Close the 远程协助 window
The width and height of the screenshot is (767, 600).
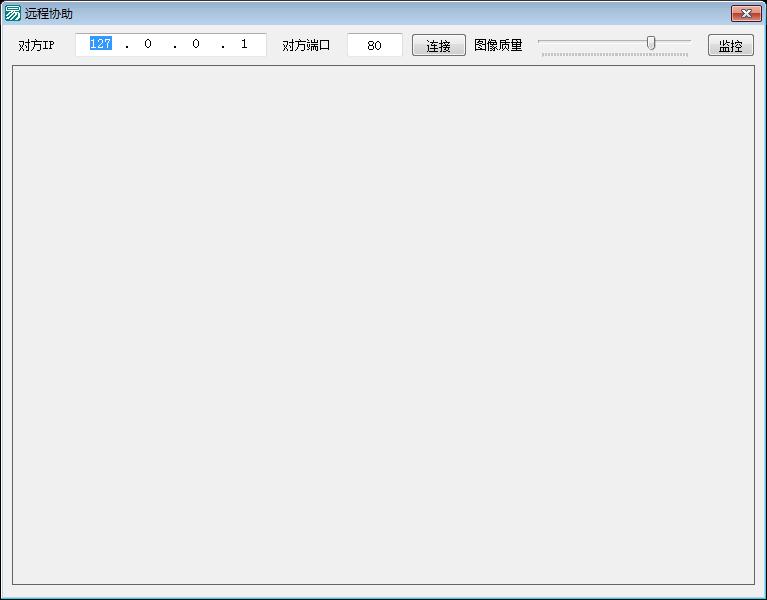coord(746,14)
